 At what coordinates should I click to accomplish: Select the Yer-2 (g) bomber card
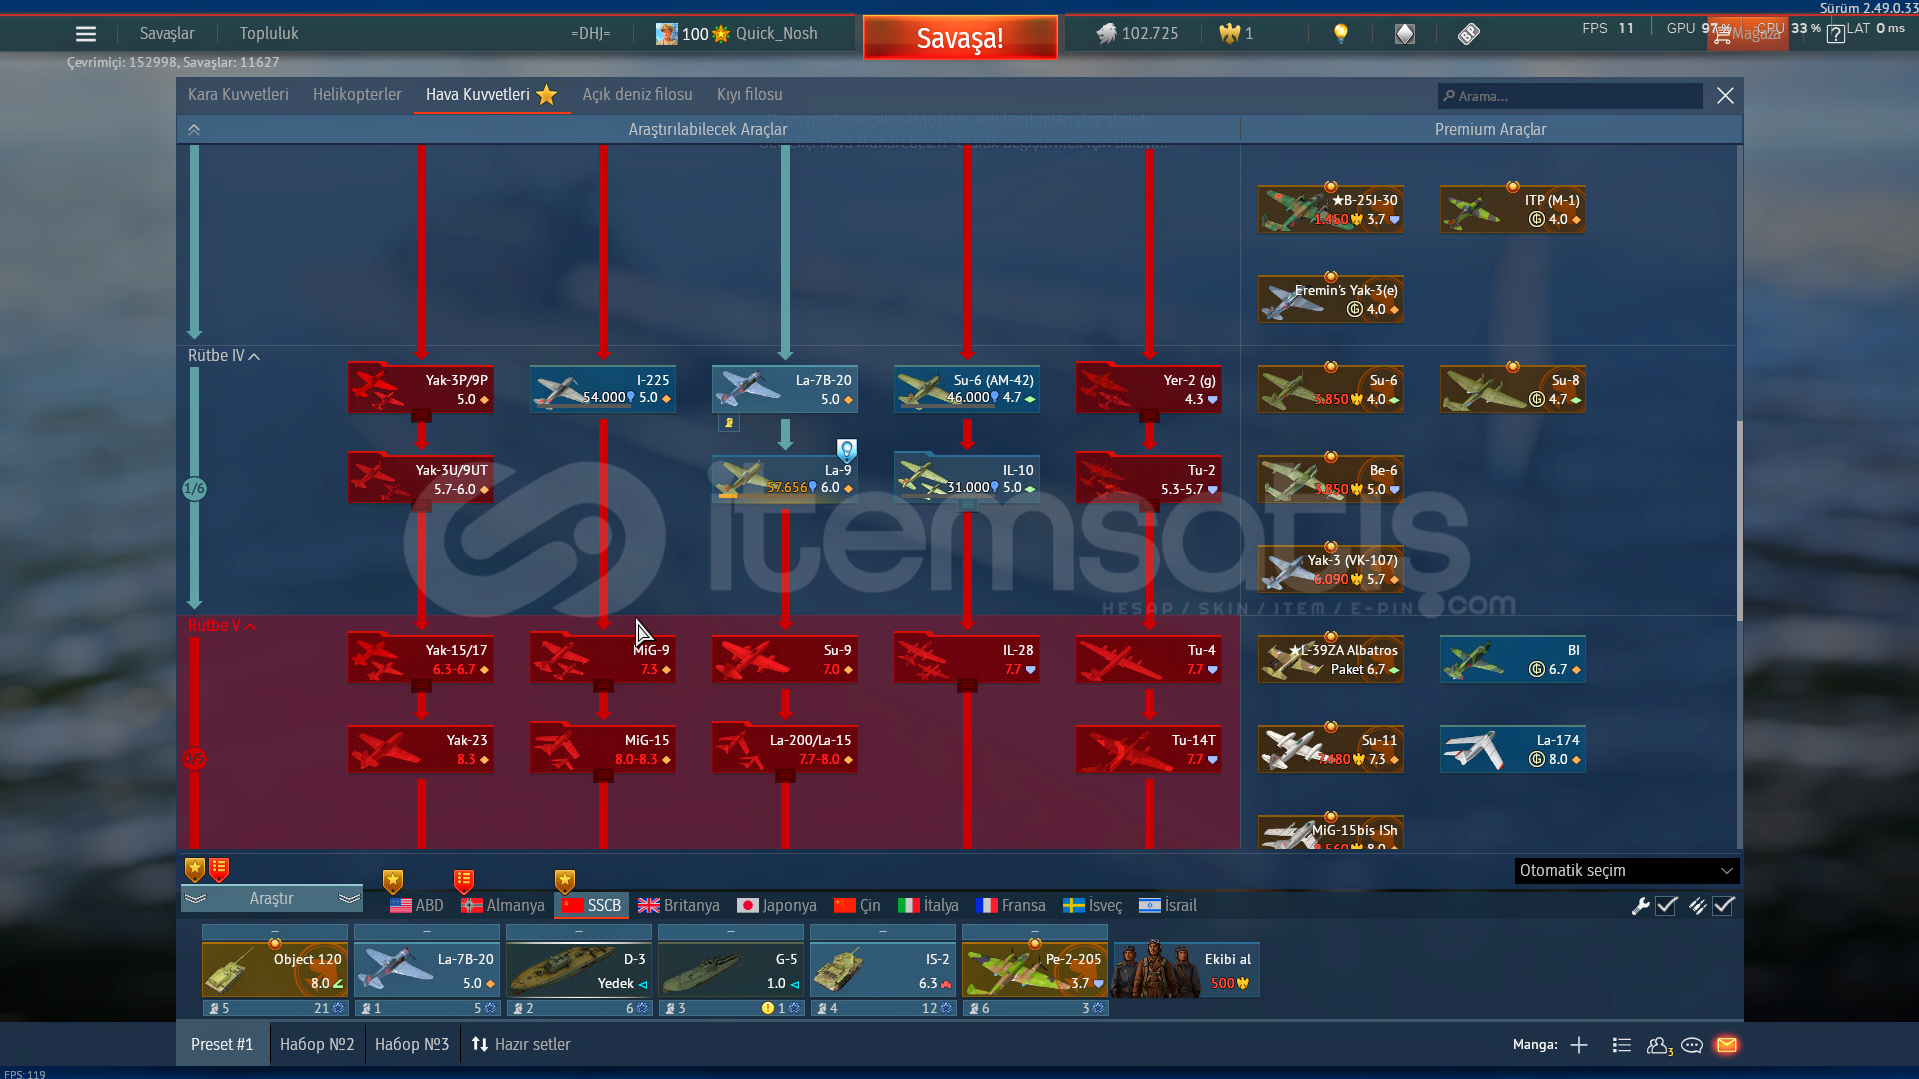(x=1149, y=390)
